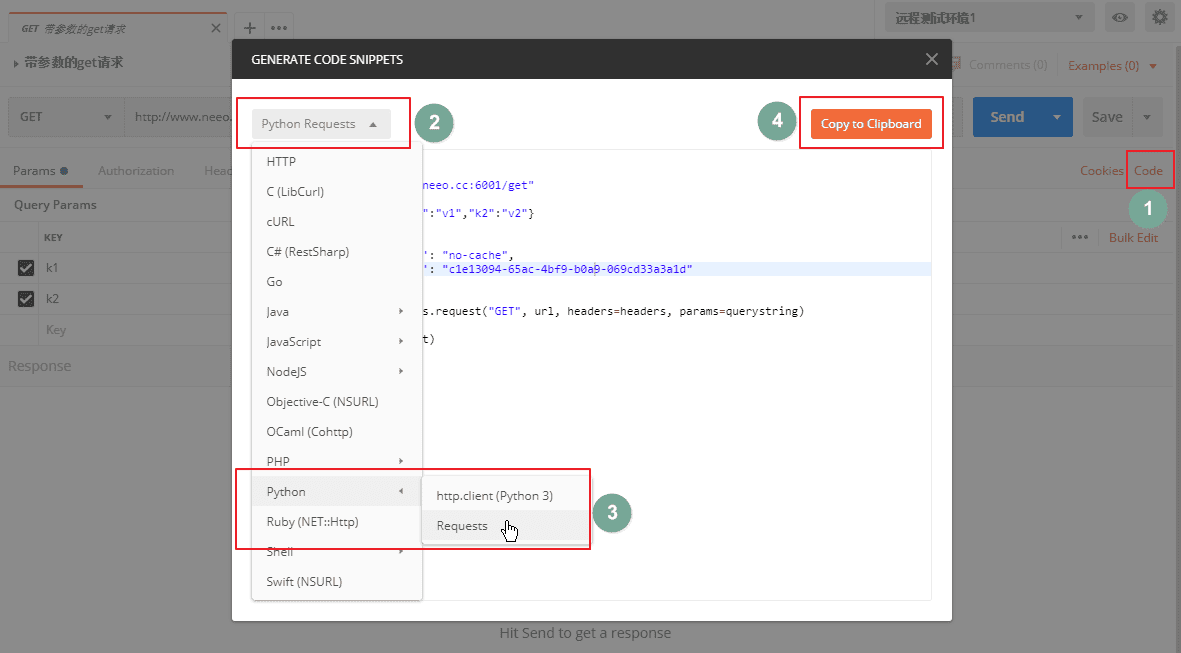Open the Cookies link
This screenshot has height=653, width=1181.
(x=1101, y=170)
